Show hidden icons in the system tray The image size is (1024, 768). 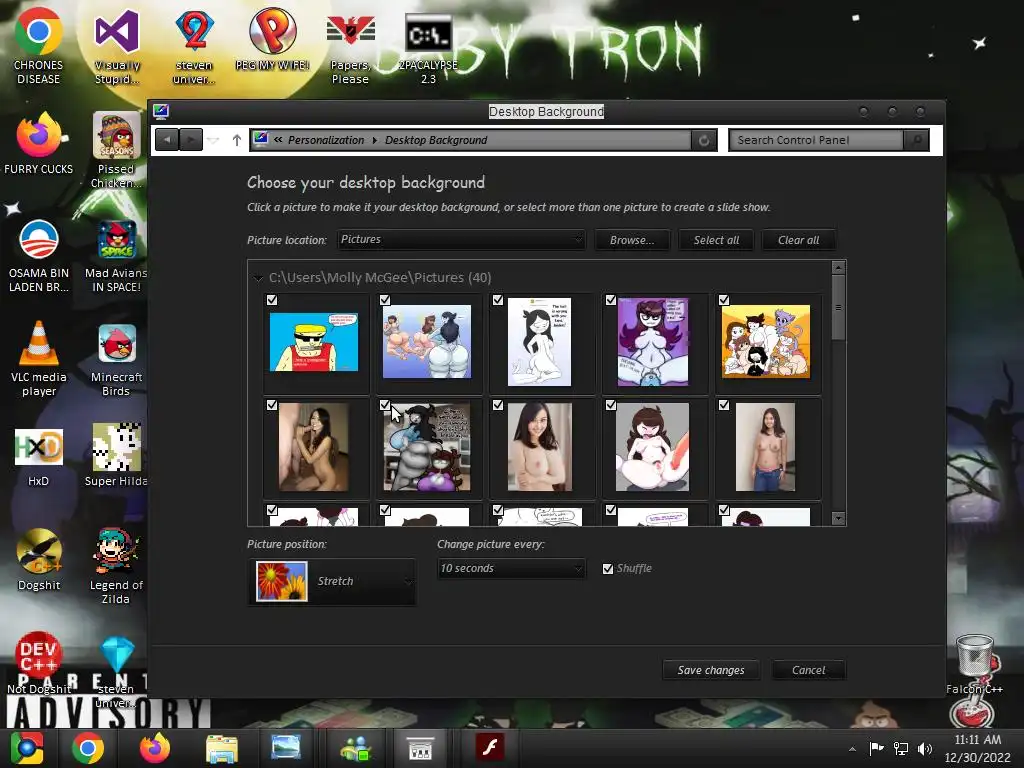(x=852, y=749)
